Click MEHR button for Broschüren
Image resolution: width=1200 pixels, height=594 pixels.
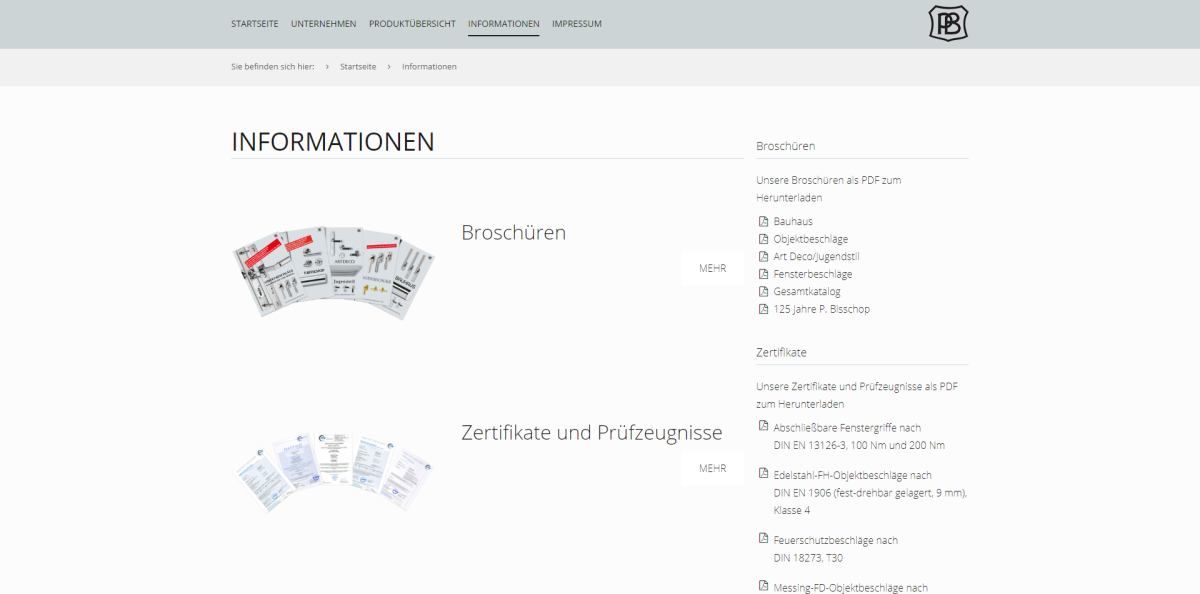click(713, 268)
